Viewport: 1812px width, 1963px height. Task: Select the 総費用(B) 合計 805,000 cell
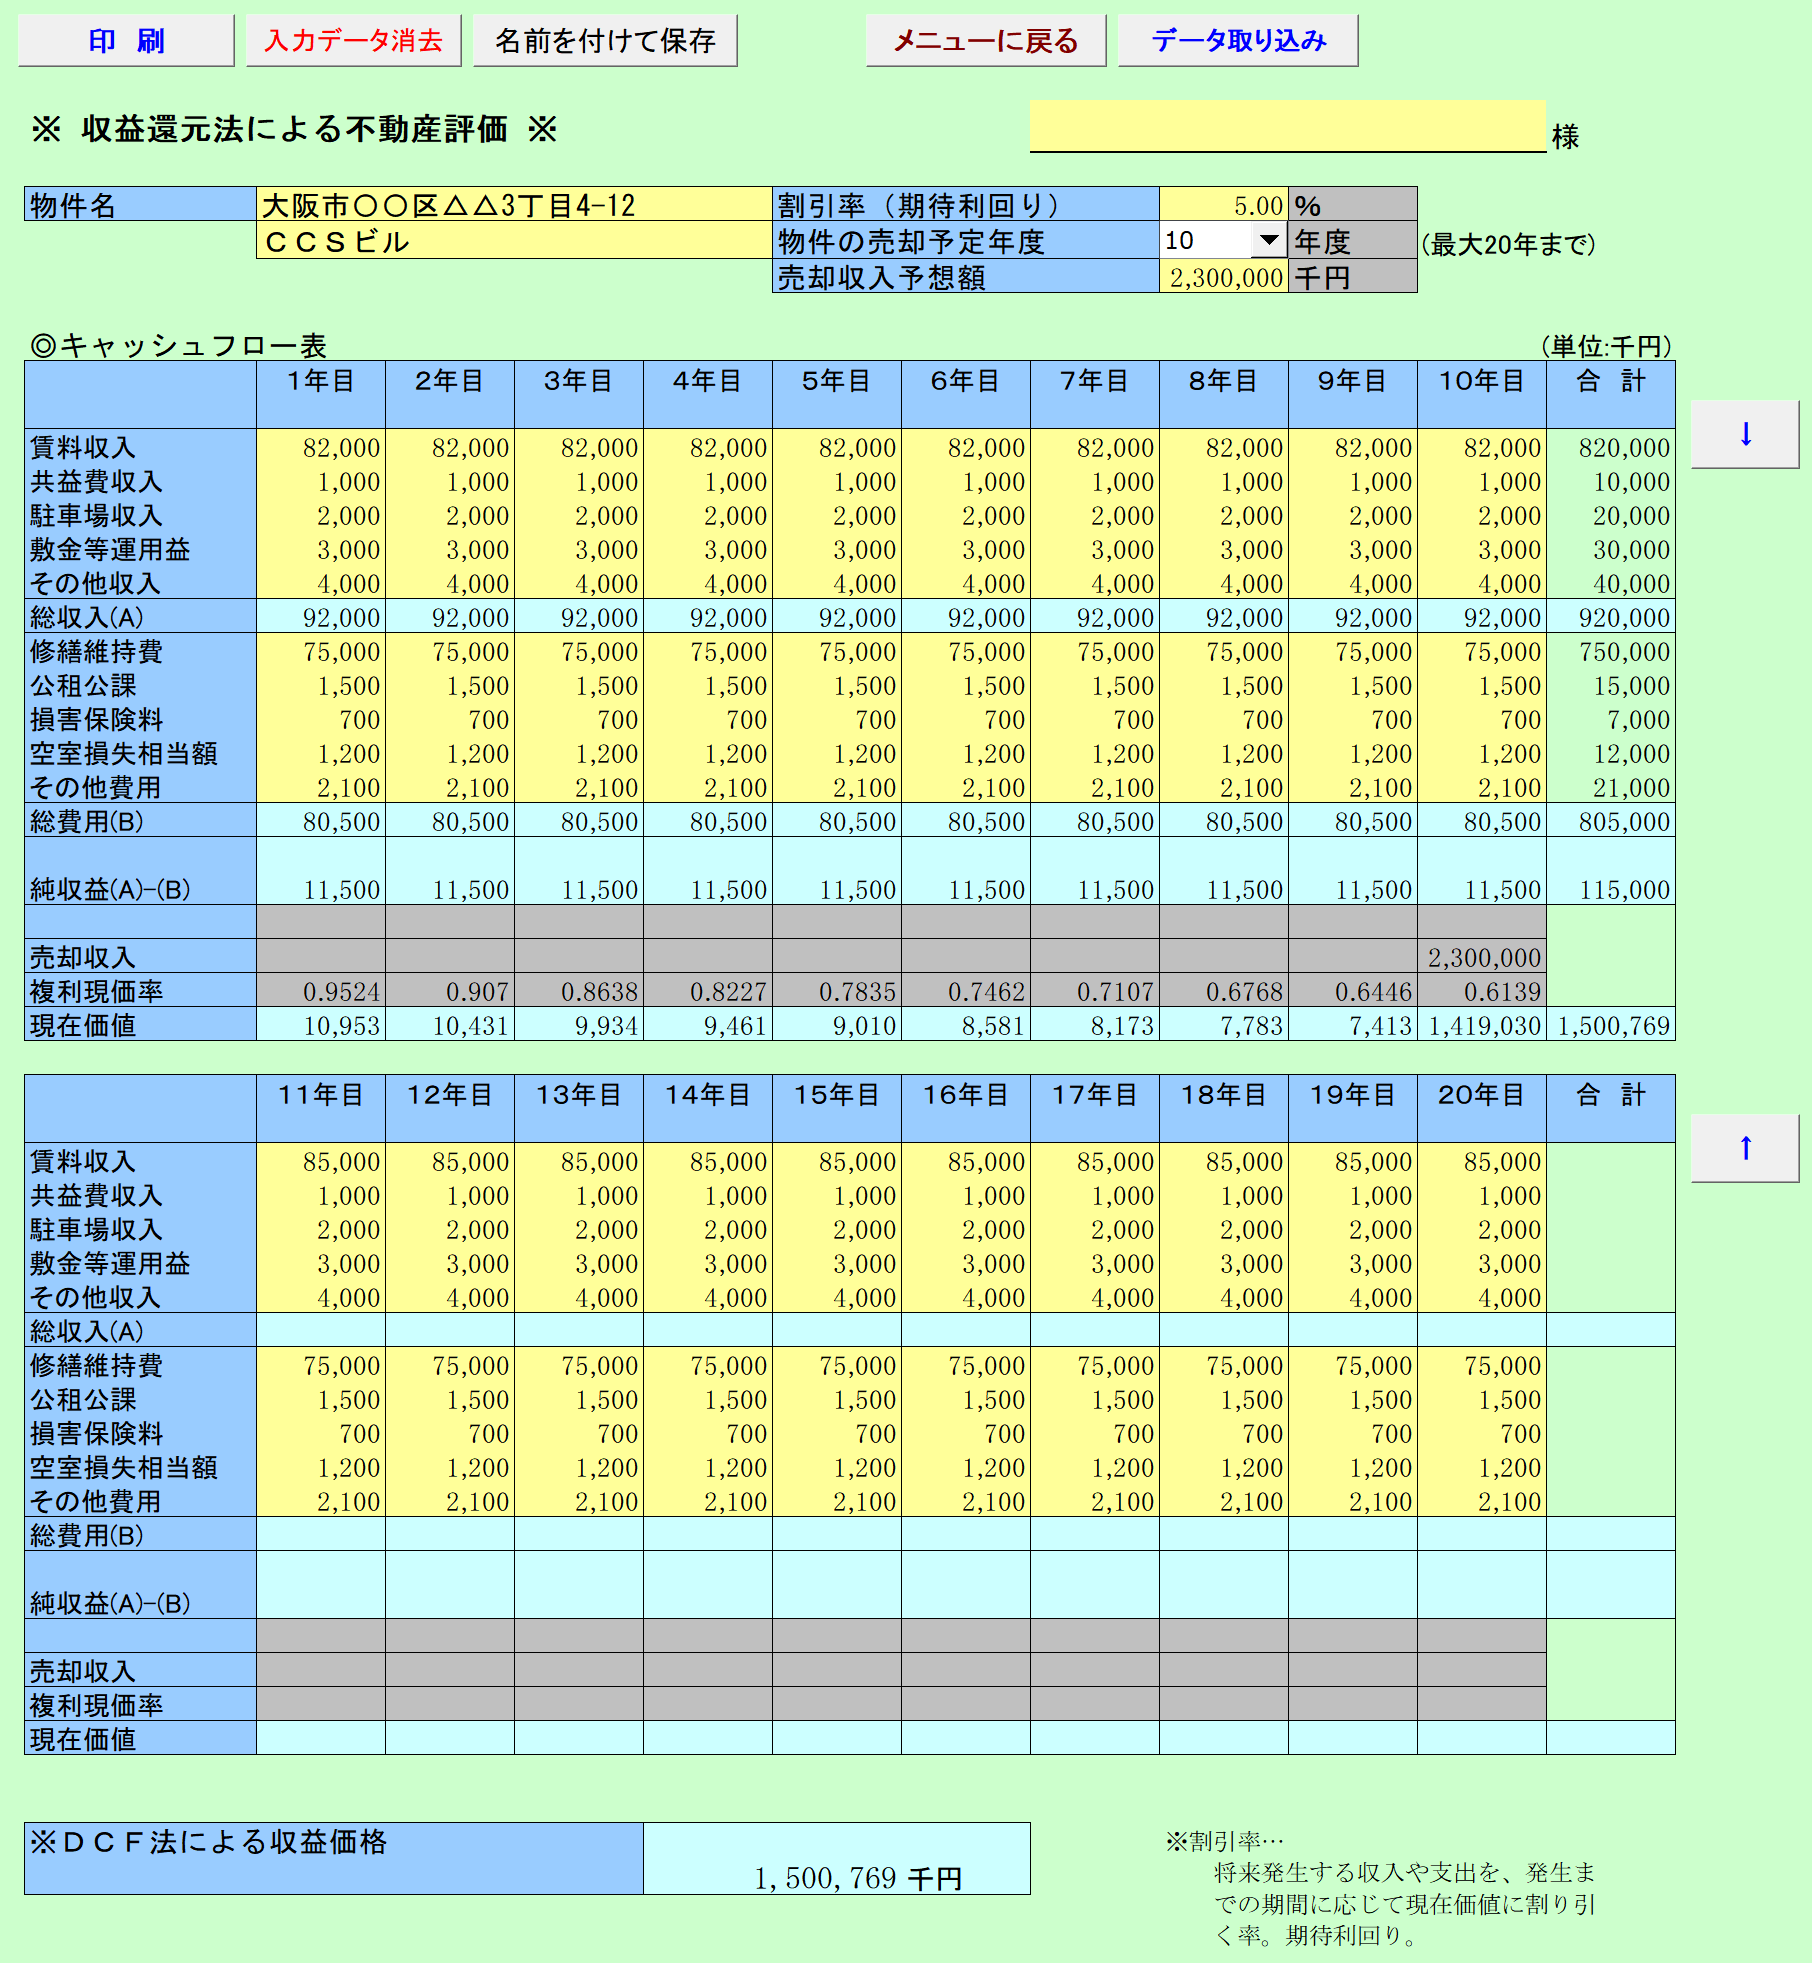click(x=1611, y=821)
